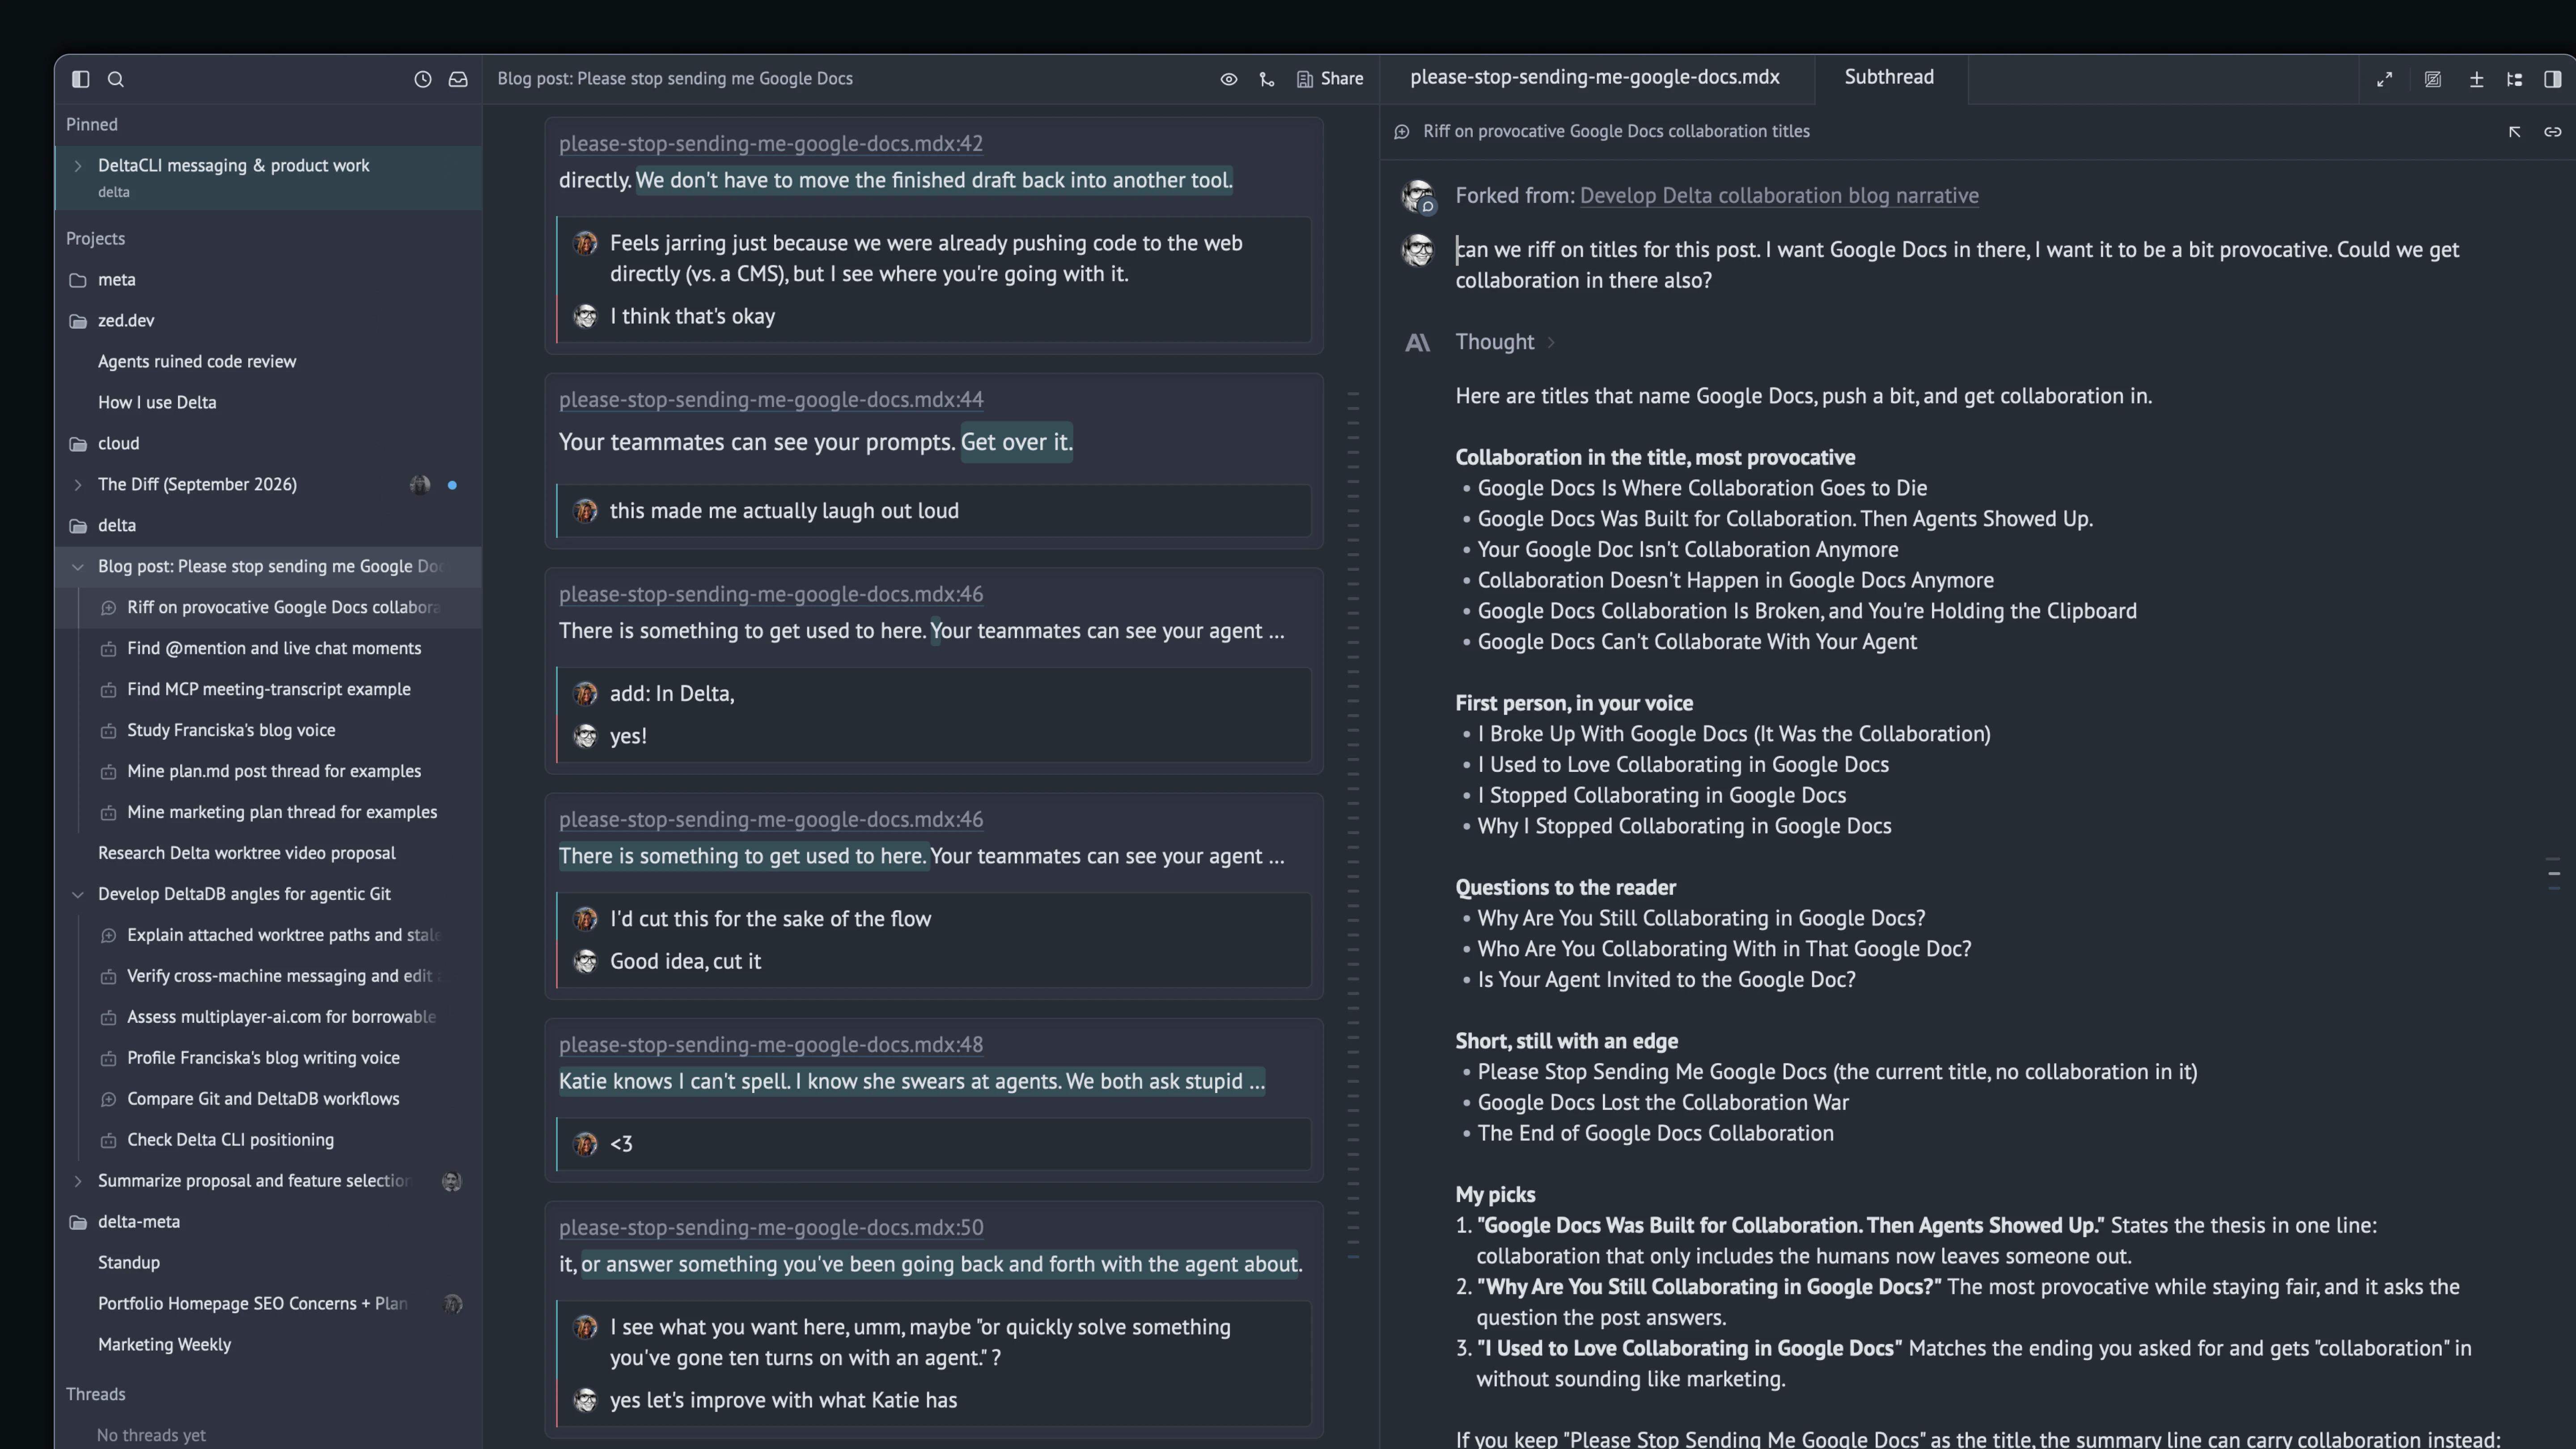Click the Share button
The image size is (2576, 1449).
1330,79
